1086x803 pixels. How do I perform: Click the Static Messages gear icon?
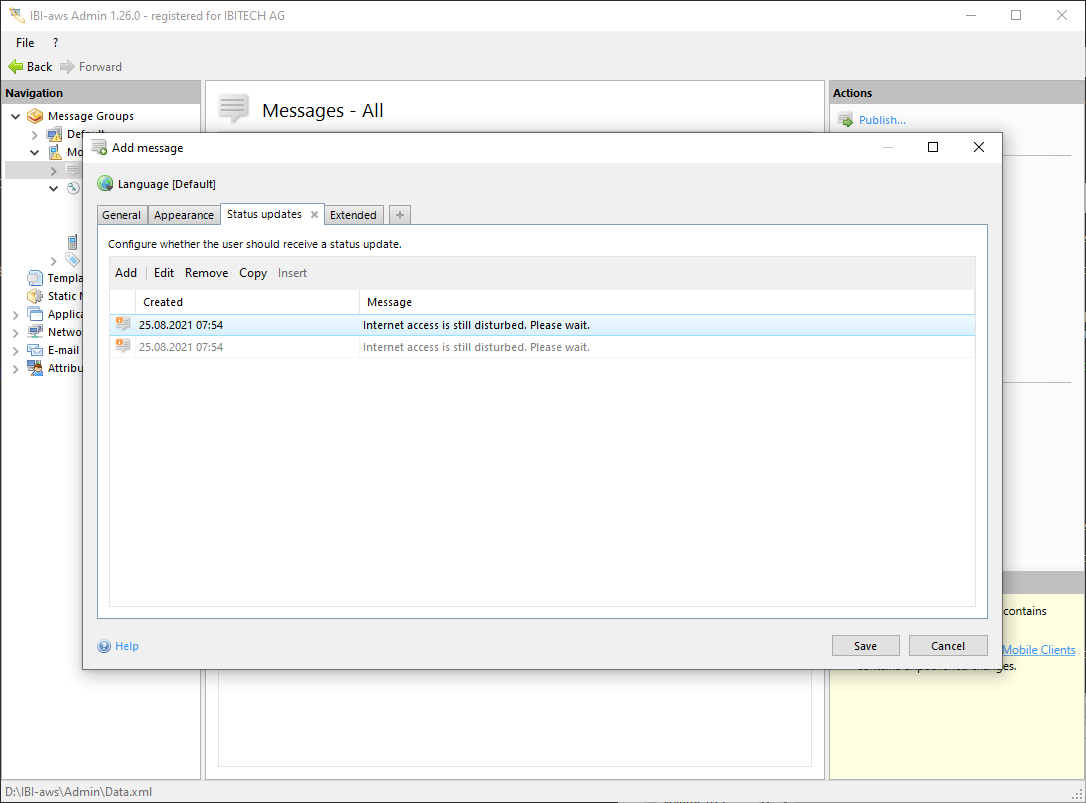[x=35, y=296]
